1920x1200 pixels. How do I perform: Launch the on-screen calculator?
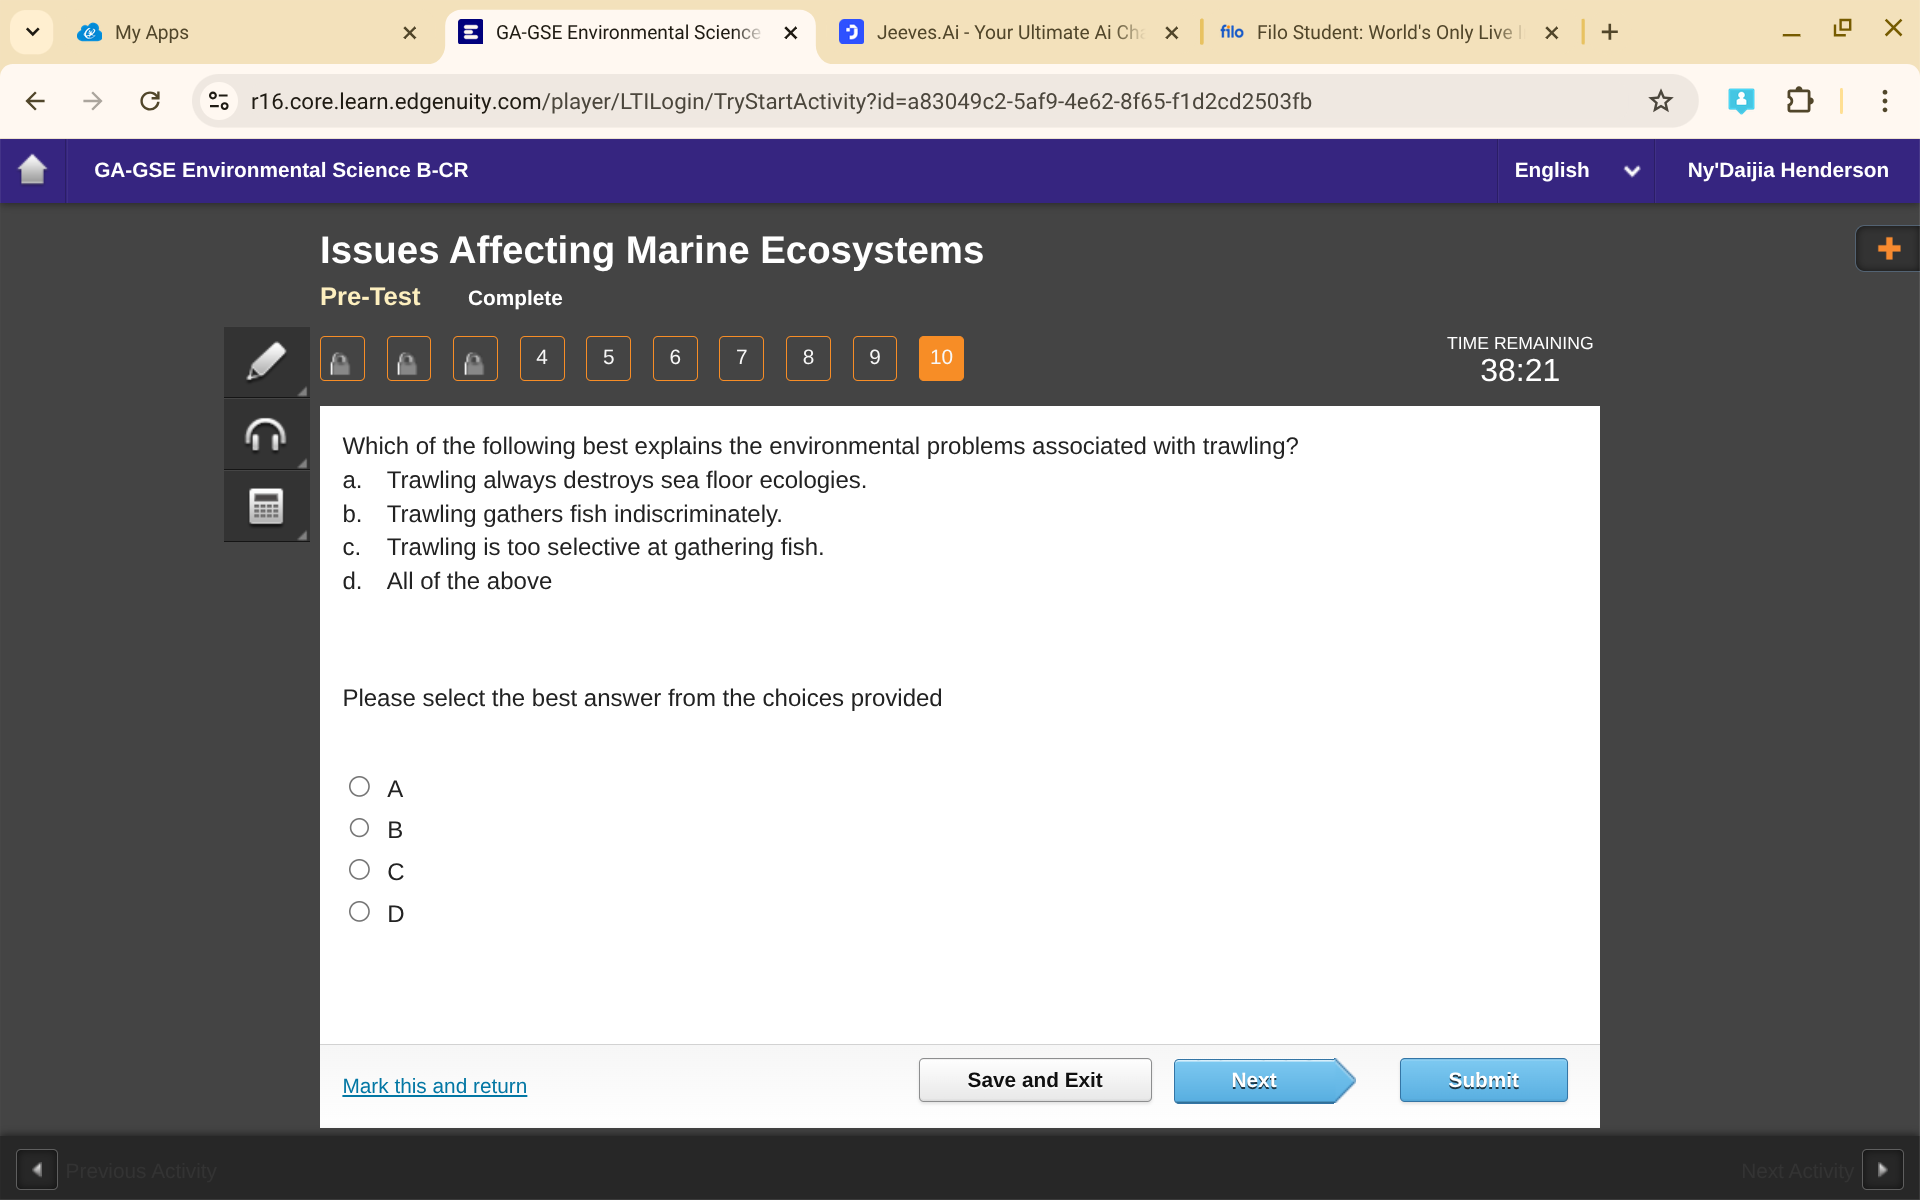pyautogui.click(x=265, y=506)
